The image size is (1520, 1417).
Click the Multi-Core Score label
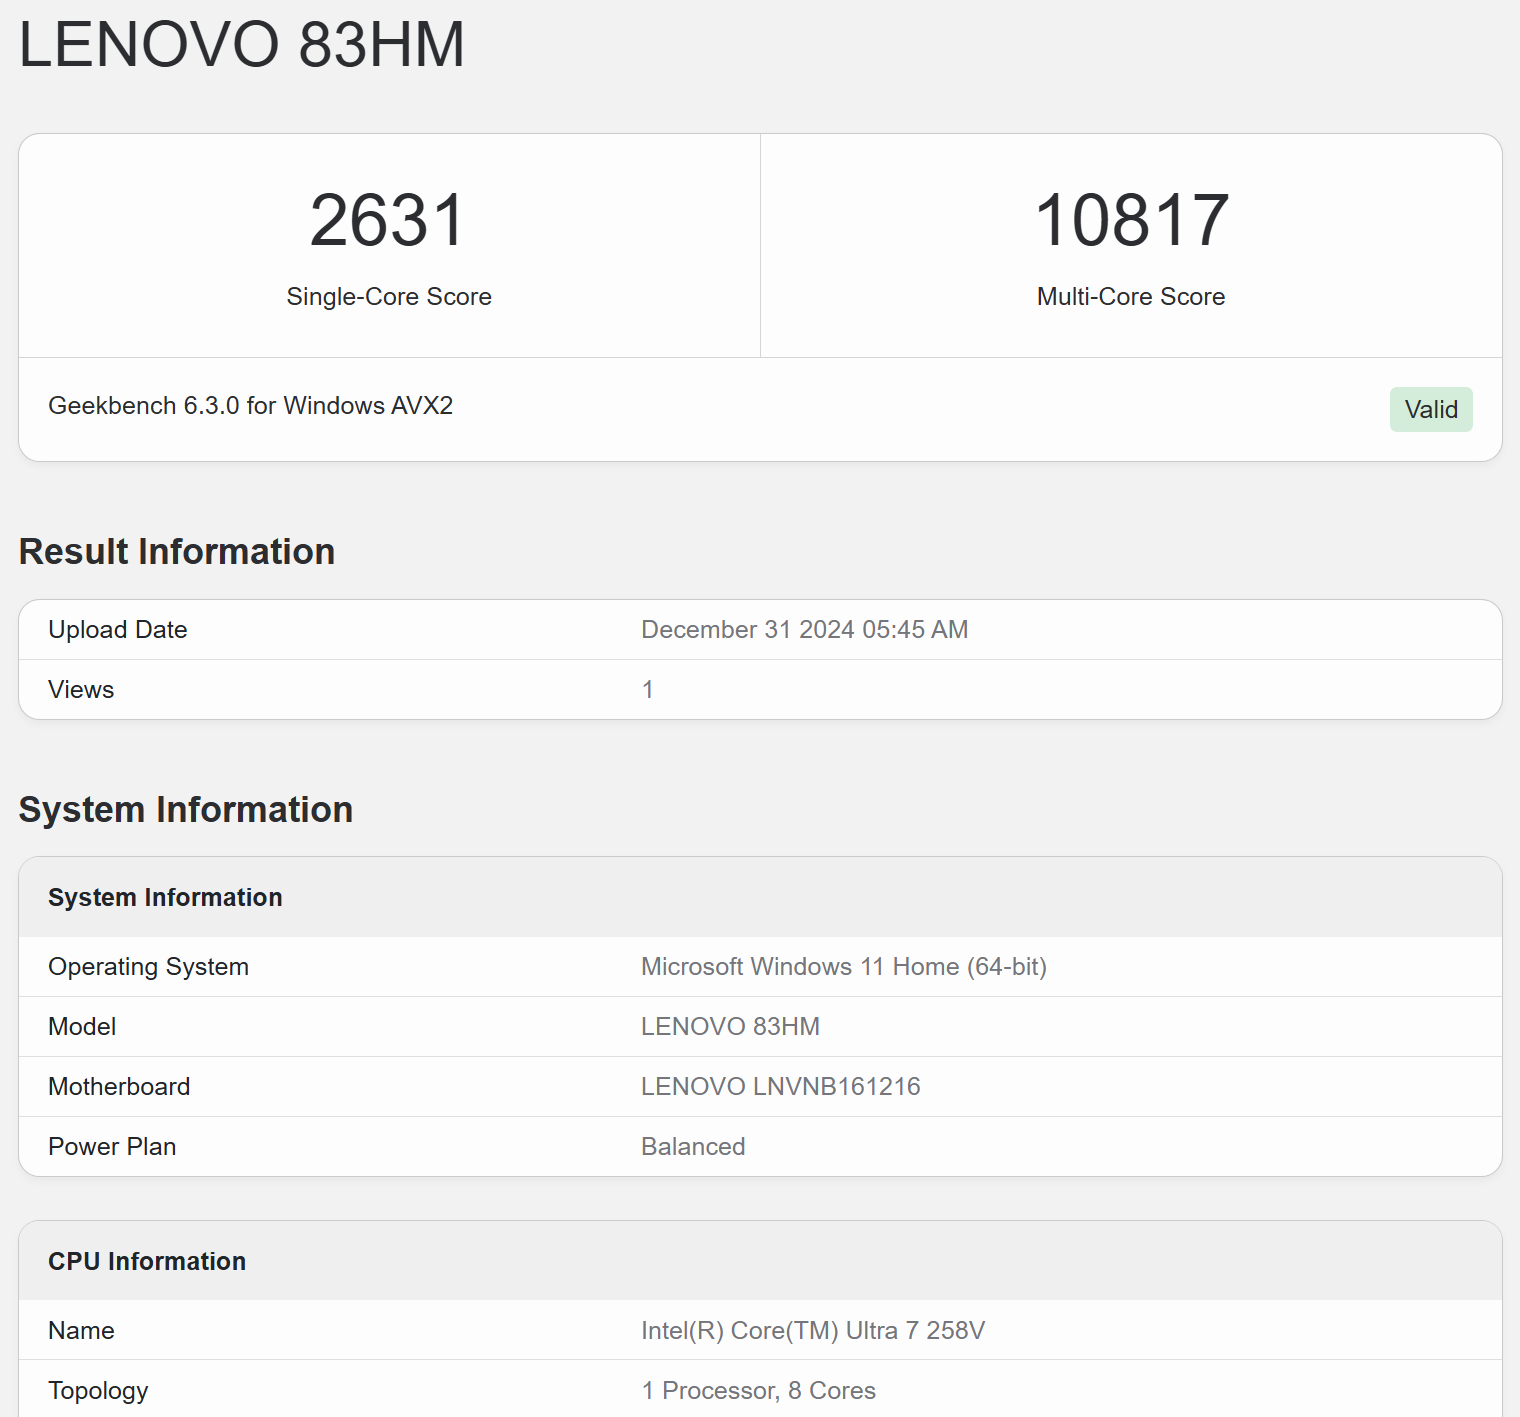[1130, 297]
